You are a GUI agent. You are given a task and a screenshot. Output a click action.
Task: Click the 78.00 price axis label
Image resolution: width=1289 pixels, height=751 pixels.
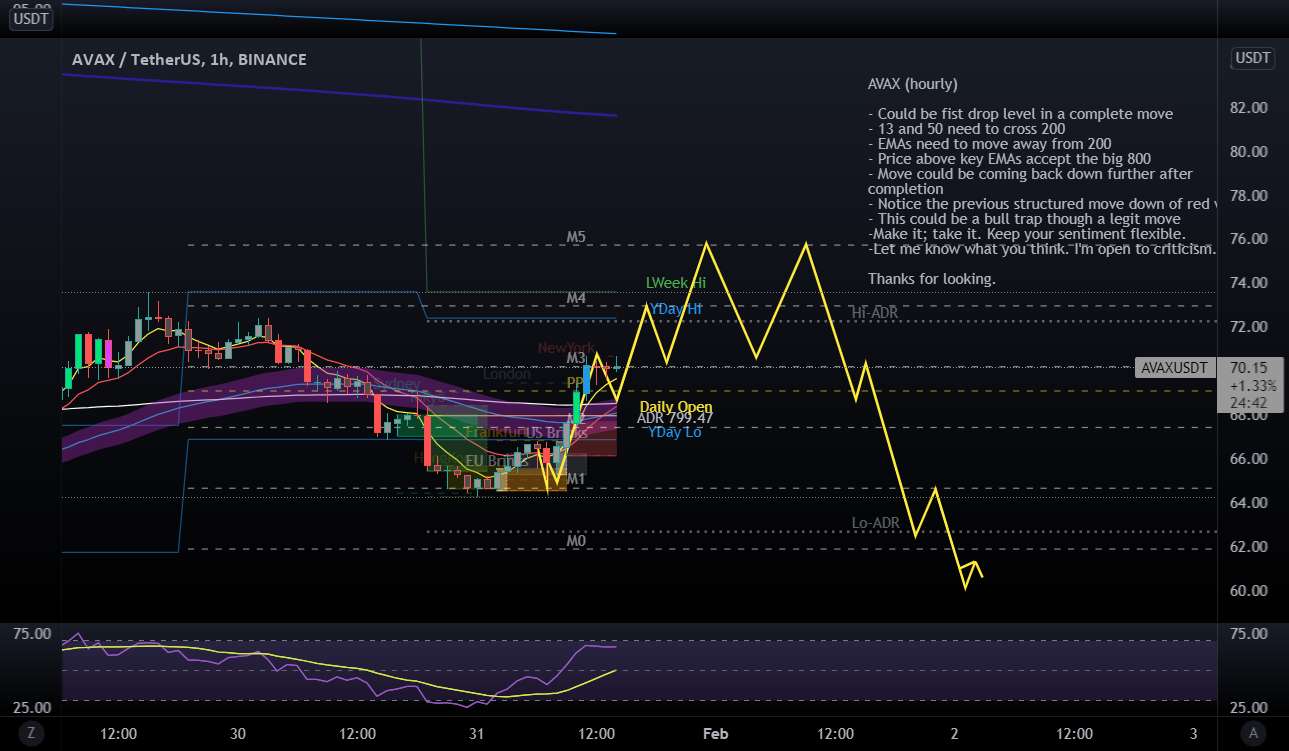point(1247,196)
